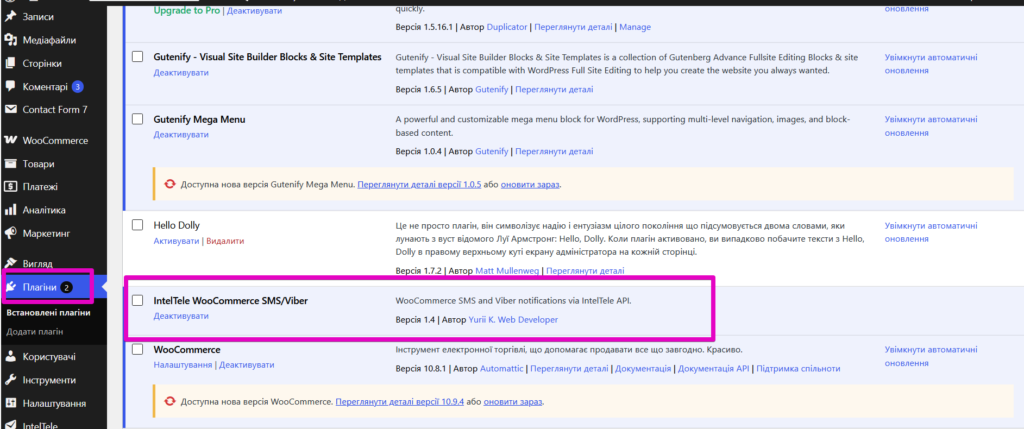Screen dimensions: 1024x429
Task: Open Вигляд paintbrush icon
Action: 10,263
